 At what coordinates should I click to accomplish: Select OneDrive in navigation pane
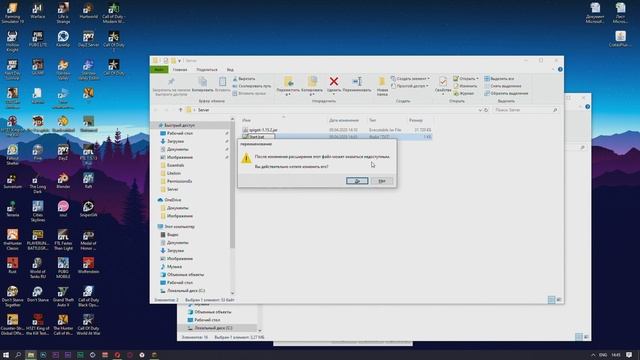[173, 200]
